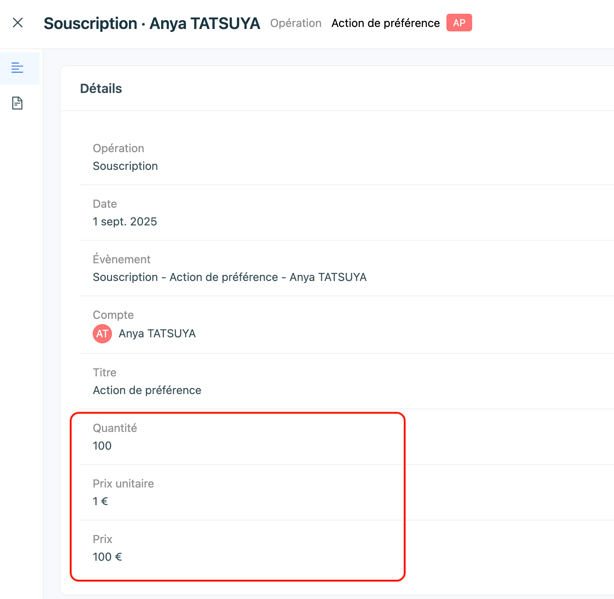Click the page title 'Souscription · Anya TATSUYA'
This screenshot has height=599, width=614.
click(x=151, y=23)
